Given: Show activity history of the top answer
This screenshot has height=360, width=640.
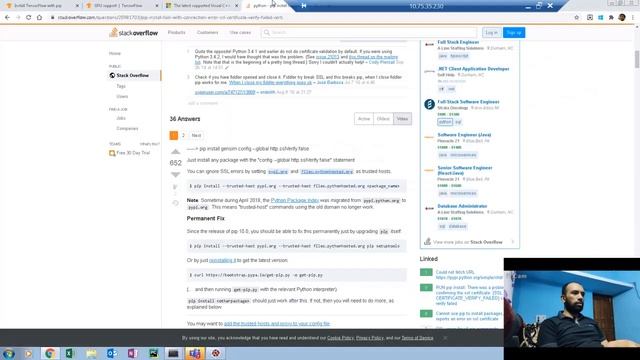Looking at the screenshot, I should (x=176, y=203).
